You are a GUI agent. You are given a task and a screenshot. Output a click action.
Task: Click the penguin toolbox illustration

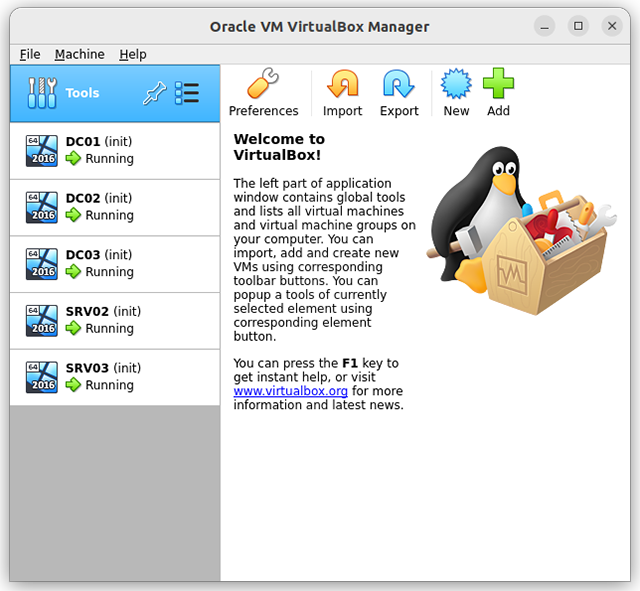coord(521,231)
